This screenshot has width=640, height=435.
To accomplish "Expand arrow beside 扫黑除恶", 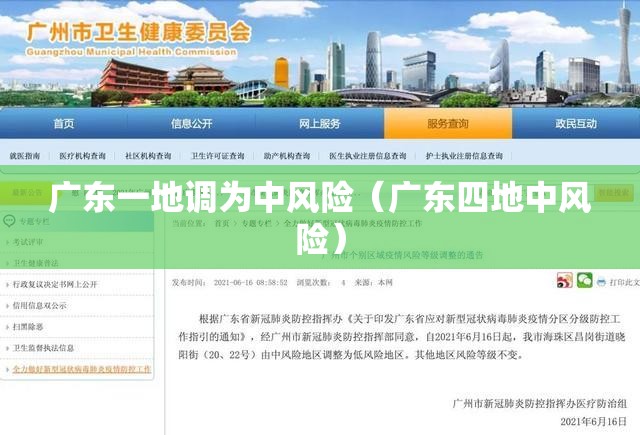I will tap(7, 327).
